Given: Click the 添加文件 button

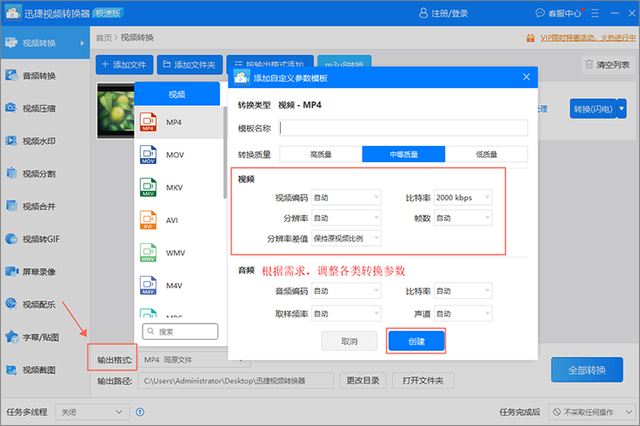Looking at the screenshot, I should 124,64.
